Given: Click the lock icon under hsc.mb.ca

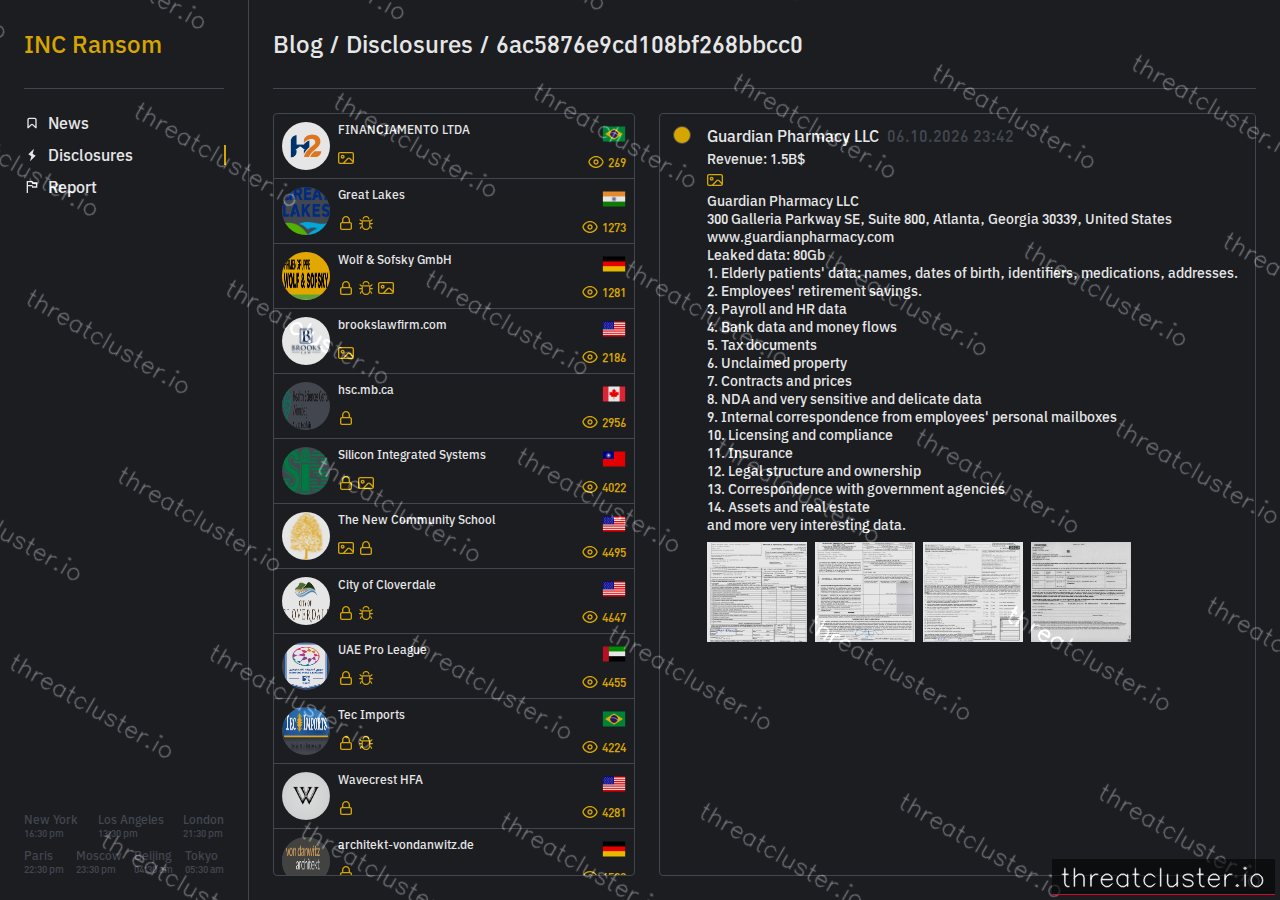Looking at the screenshot, I should [346, 418].
